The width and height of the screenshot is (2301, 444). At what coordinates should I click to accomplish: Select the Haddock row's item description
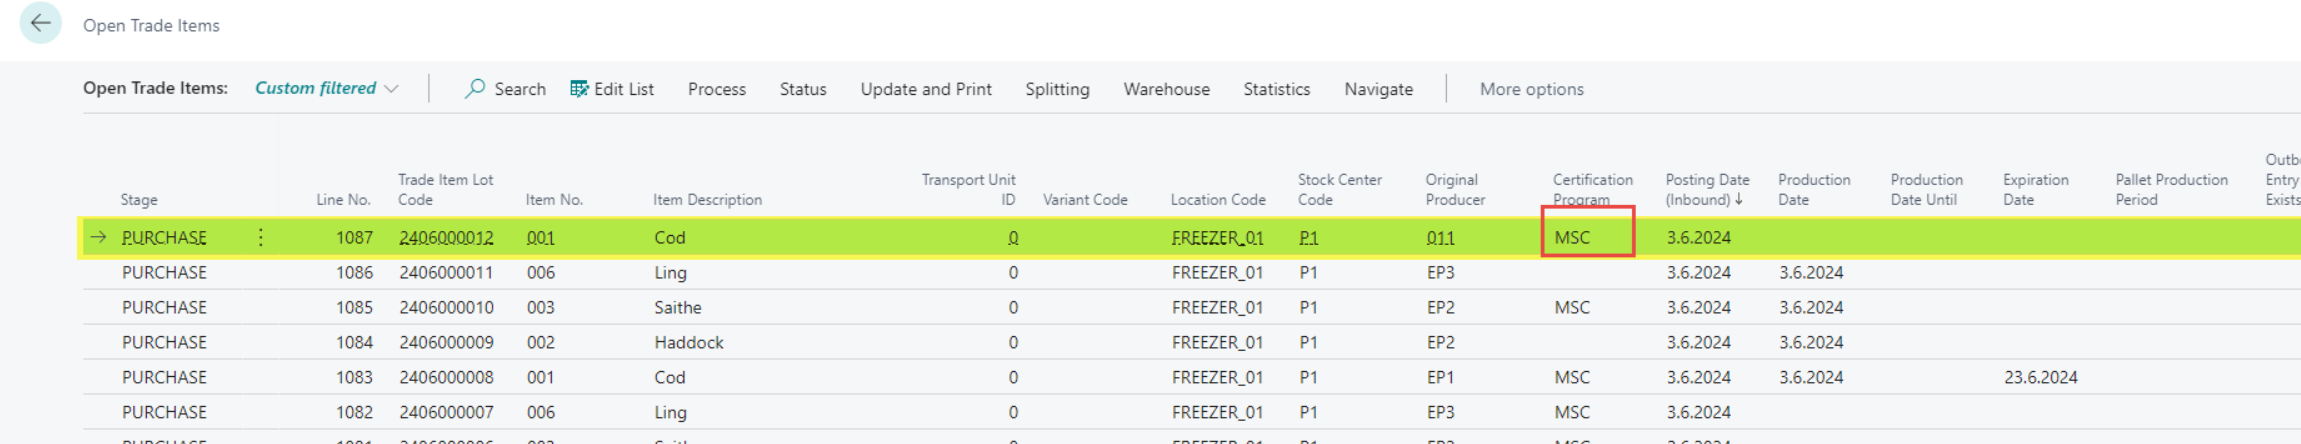click(689, 343)
